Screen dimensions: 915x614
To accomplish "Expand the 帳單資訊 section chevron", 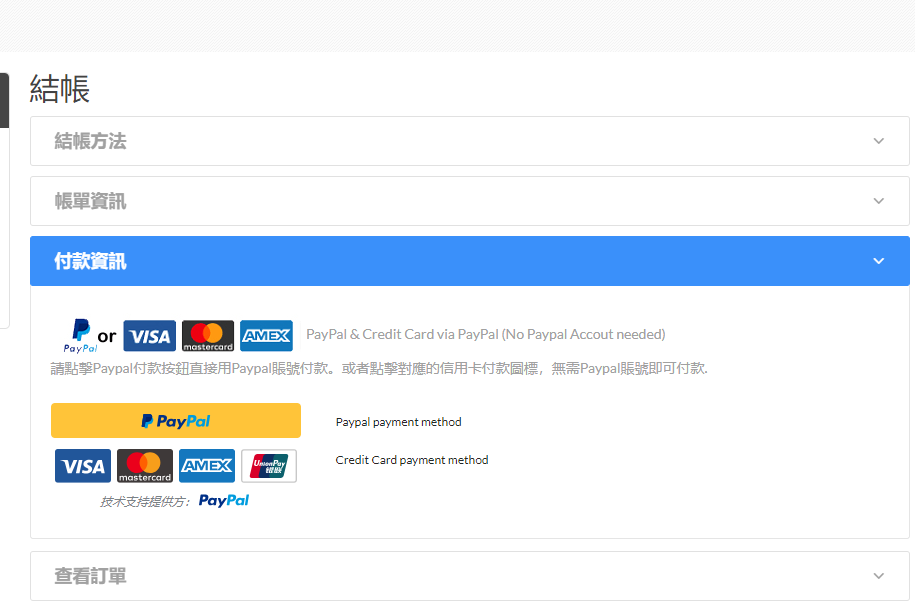I will (878, 201).
